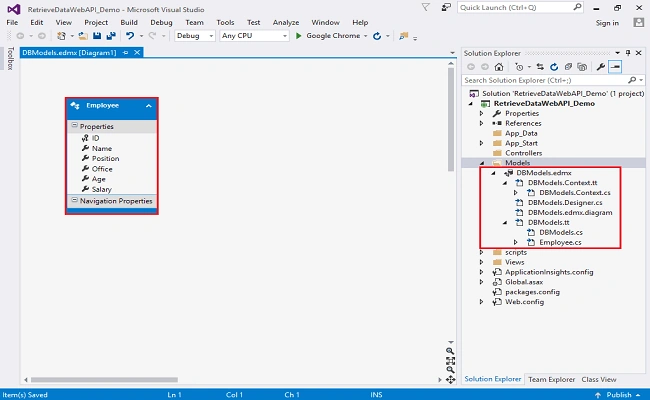Screen dimensions: 650x400
Task: Click the New Project toolbar icon
Action: (x=61, y=36)
